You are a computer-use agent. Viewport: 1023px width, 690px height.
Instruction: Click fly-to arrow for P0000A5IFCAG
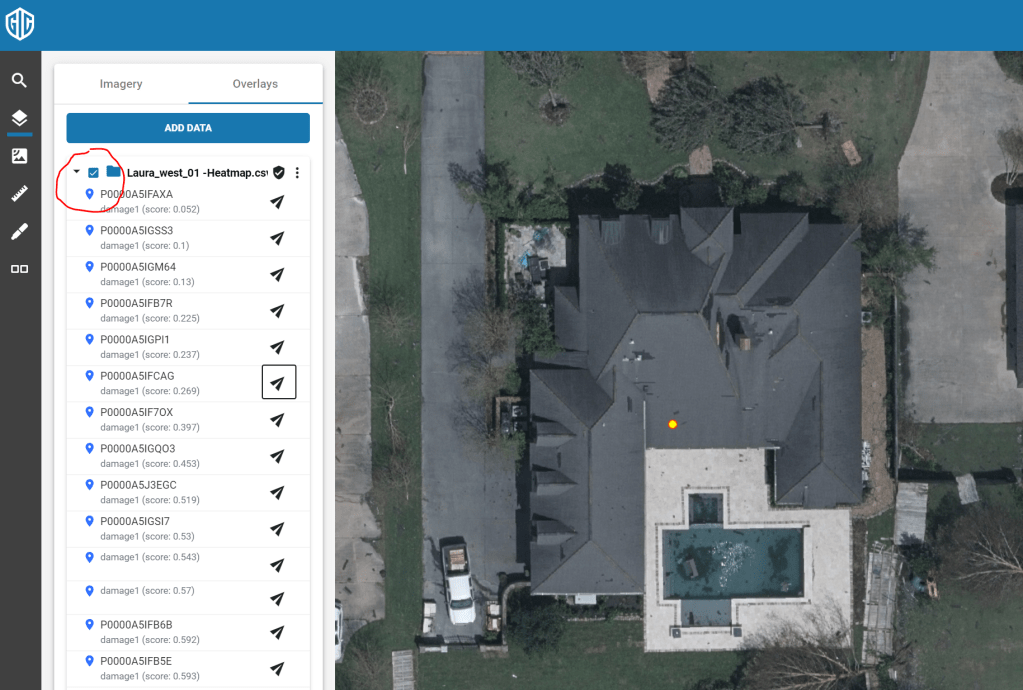tap(278, 383)
